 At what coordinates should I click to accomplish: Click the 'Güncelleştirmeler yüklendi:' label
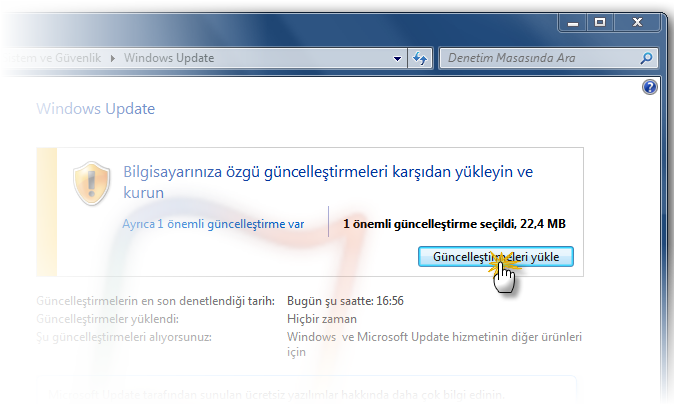(x=107, y=319)
